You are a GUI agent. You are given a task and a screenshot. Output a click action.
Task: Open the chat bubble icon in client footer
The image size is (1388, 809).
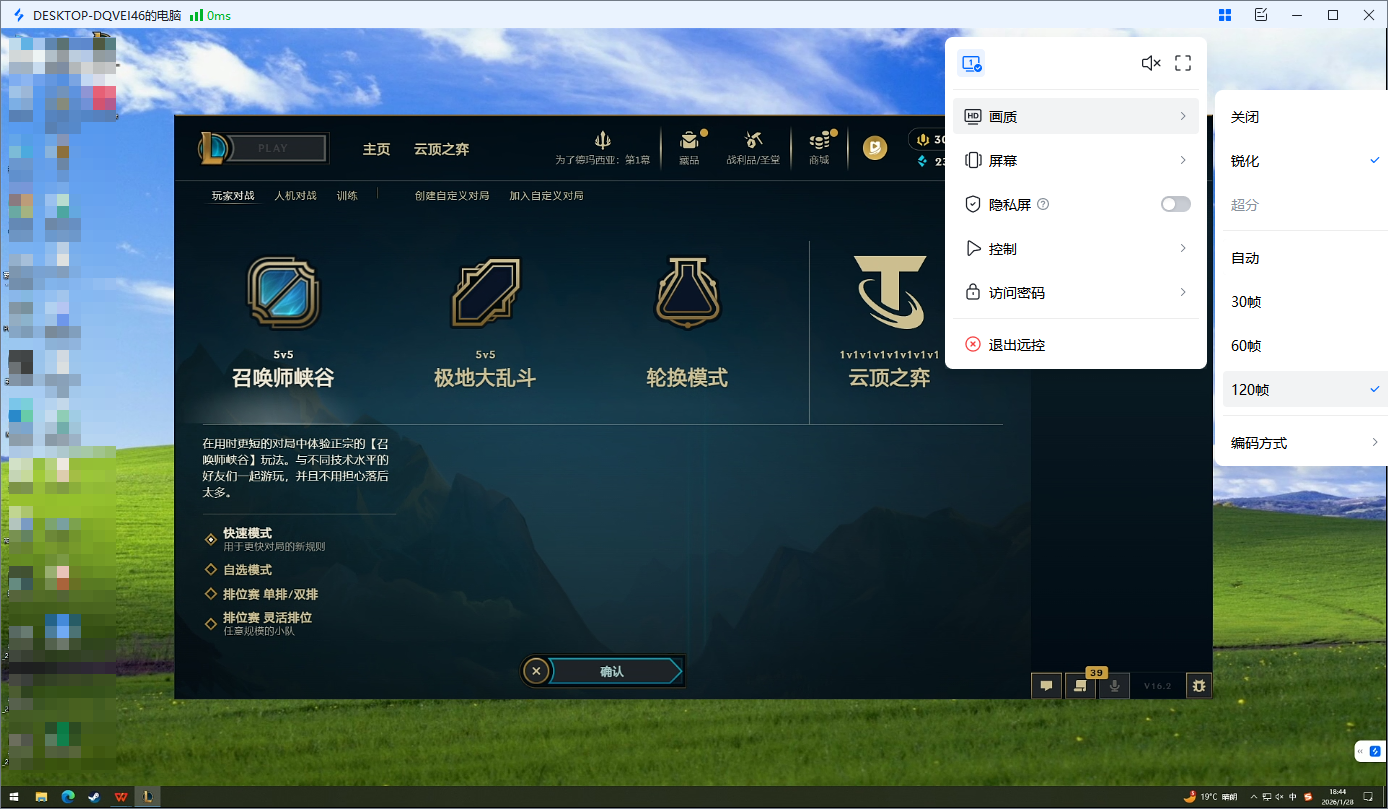coord(1046,686)
